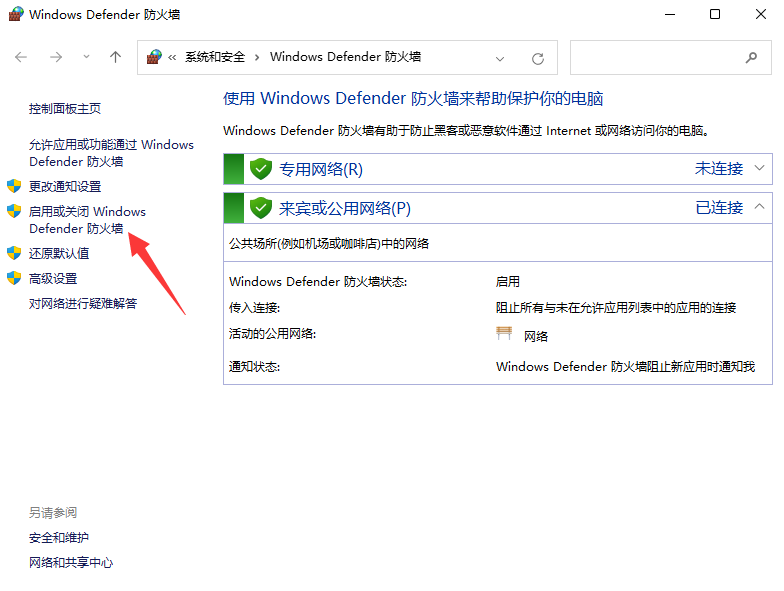Image resolution: width=784 pixels, height=591 pixels.
Task: Open 对网络进行疑难解答 link
Action: pyautogui.click(x=83, y=304)
